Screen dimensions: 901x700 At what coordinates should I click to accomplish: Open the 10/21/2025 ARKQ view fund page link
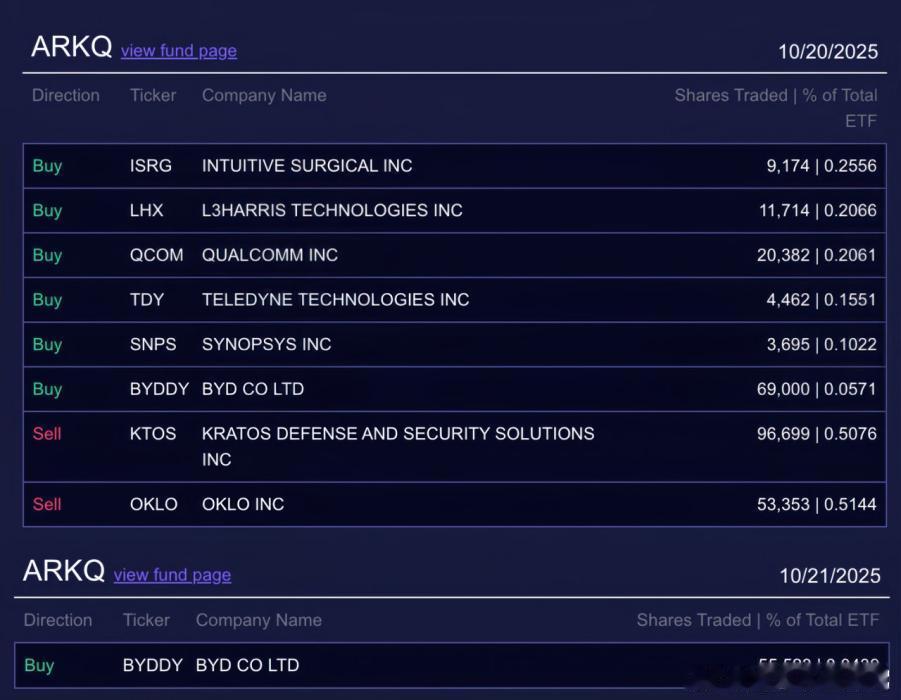(x=172, y=575)
